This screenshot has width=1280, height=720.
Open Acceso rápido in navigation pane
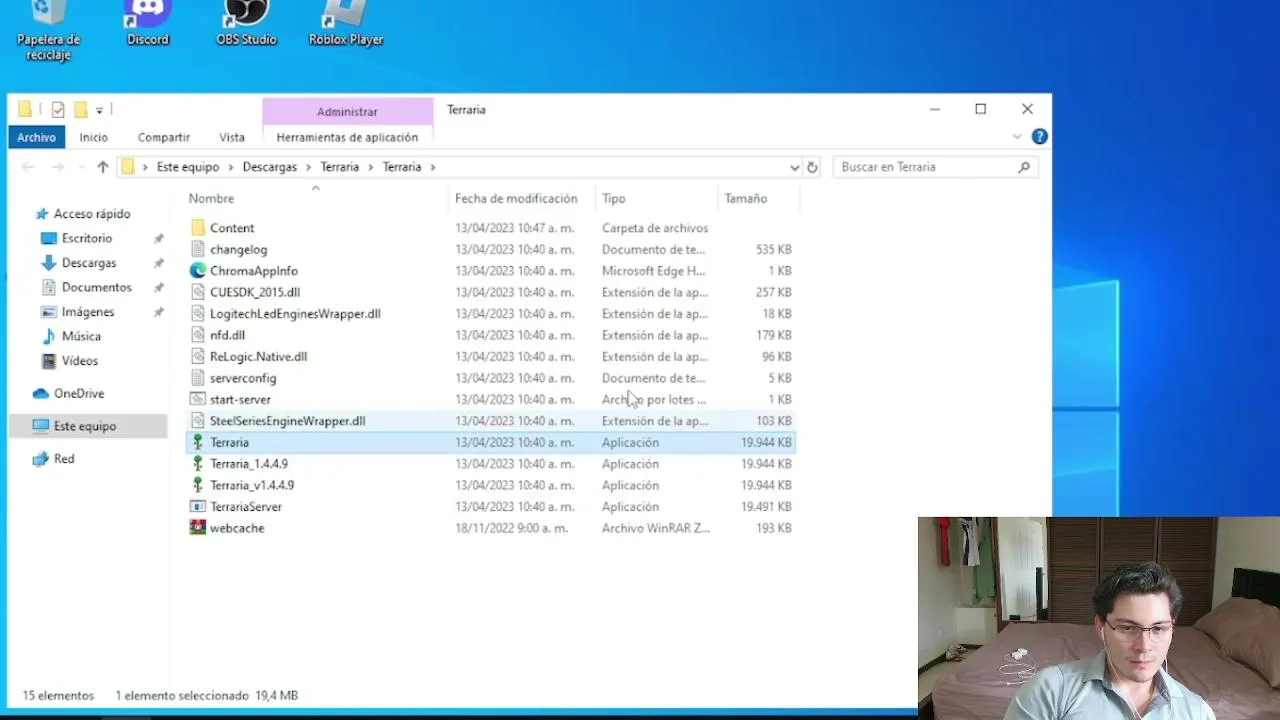click(x=92, y=214)
